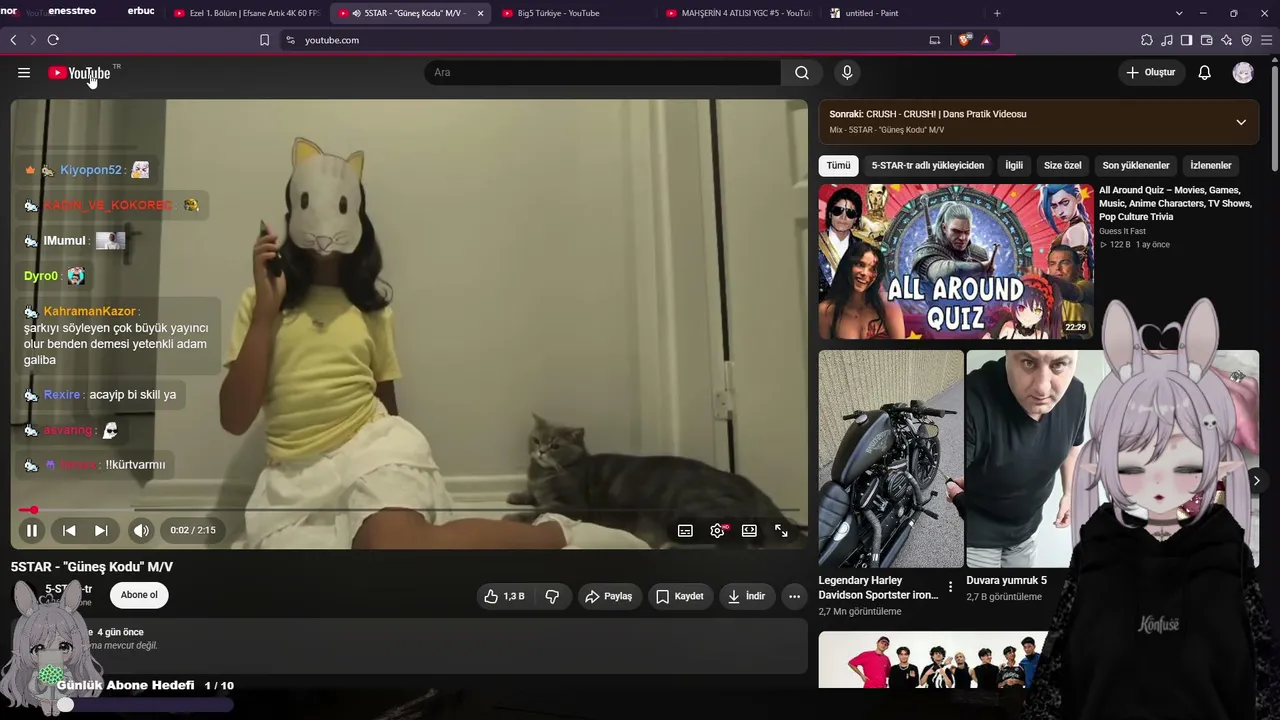This screenshot has width=1280, height=720.
Task: Open the Brave Rewards triangle icon
Action: pos(986,40)
